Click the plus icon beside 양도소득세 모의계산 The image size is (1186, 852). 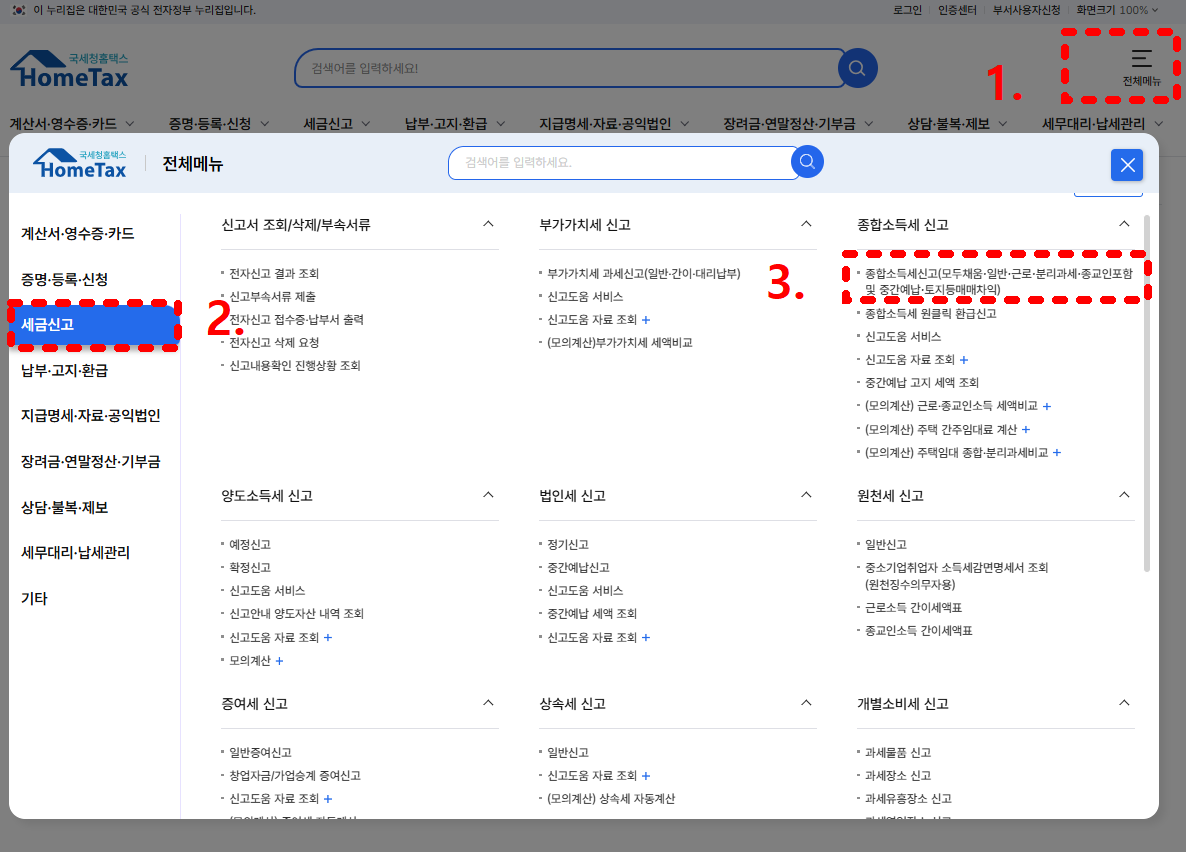click(279, 661)
